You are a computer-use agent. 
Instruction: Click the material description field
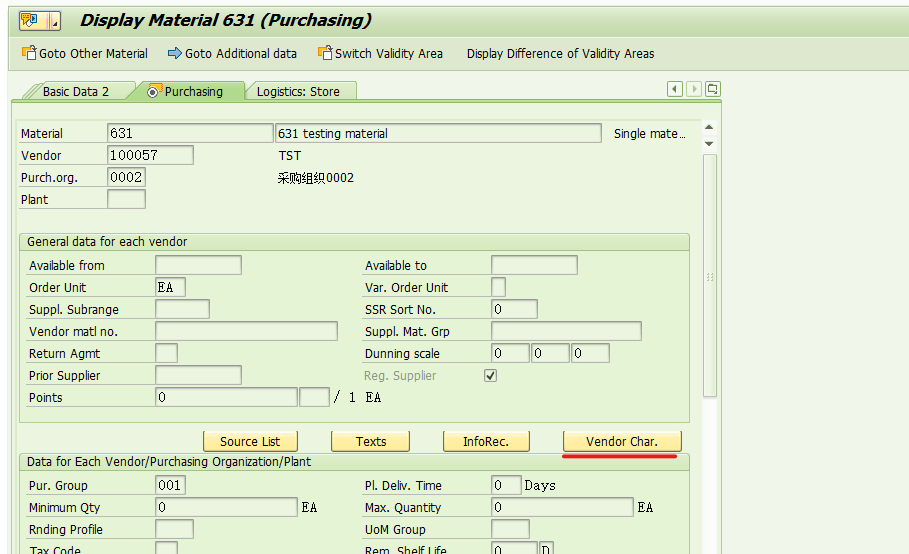coord(438,133)
